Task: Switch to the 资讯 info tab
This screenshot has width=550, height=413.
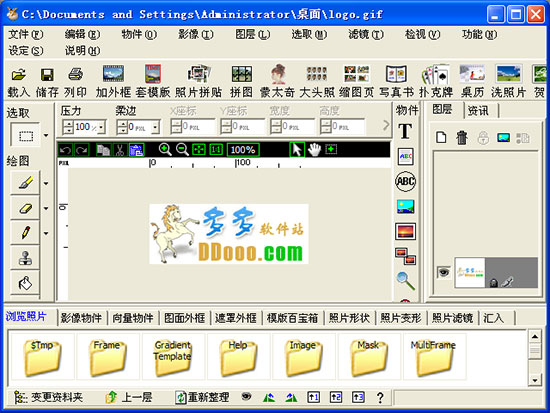Action: point(478,111)
